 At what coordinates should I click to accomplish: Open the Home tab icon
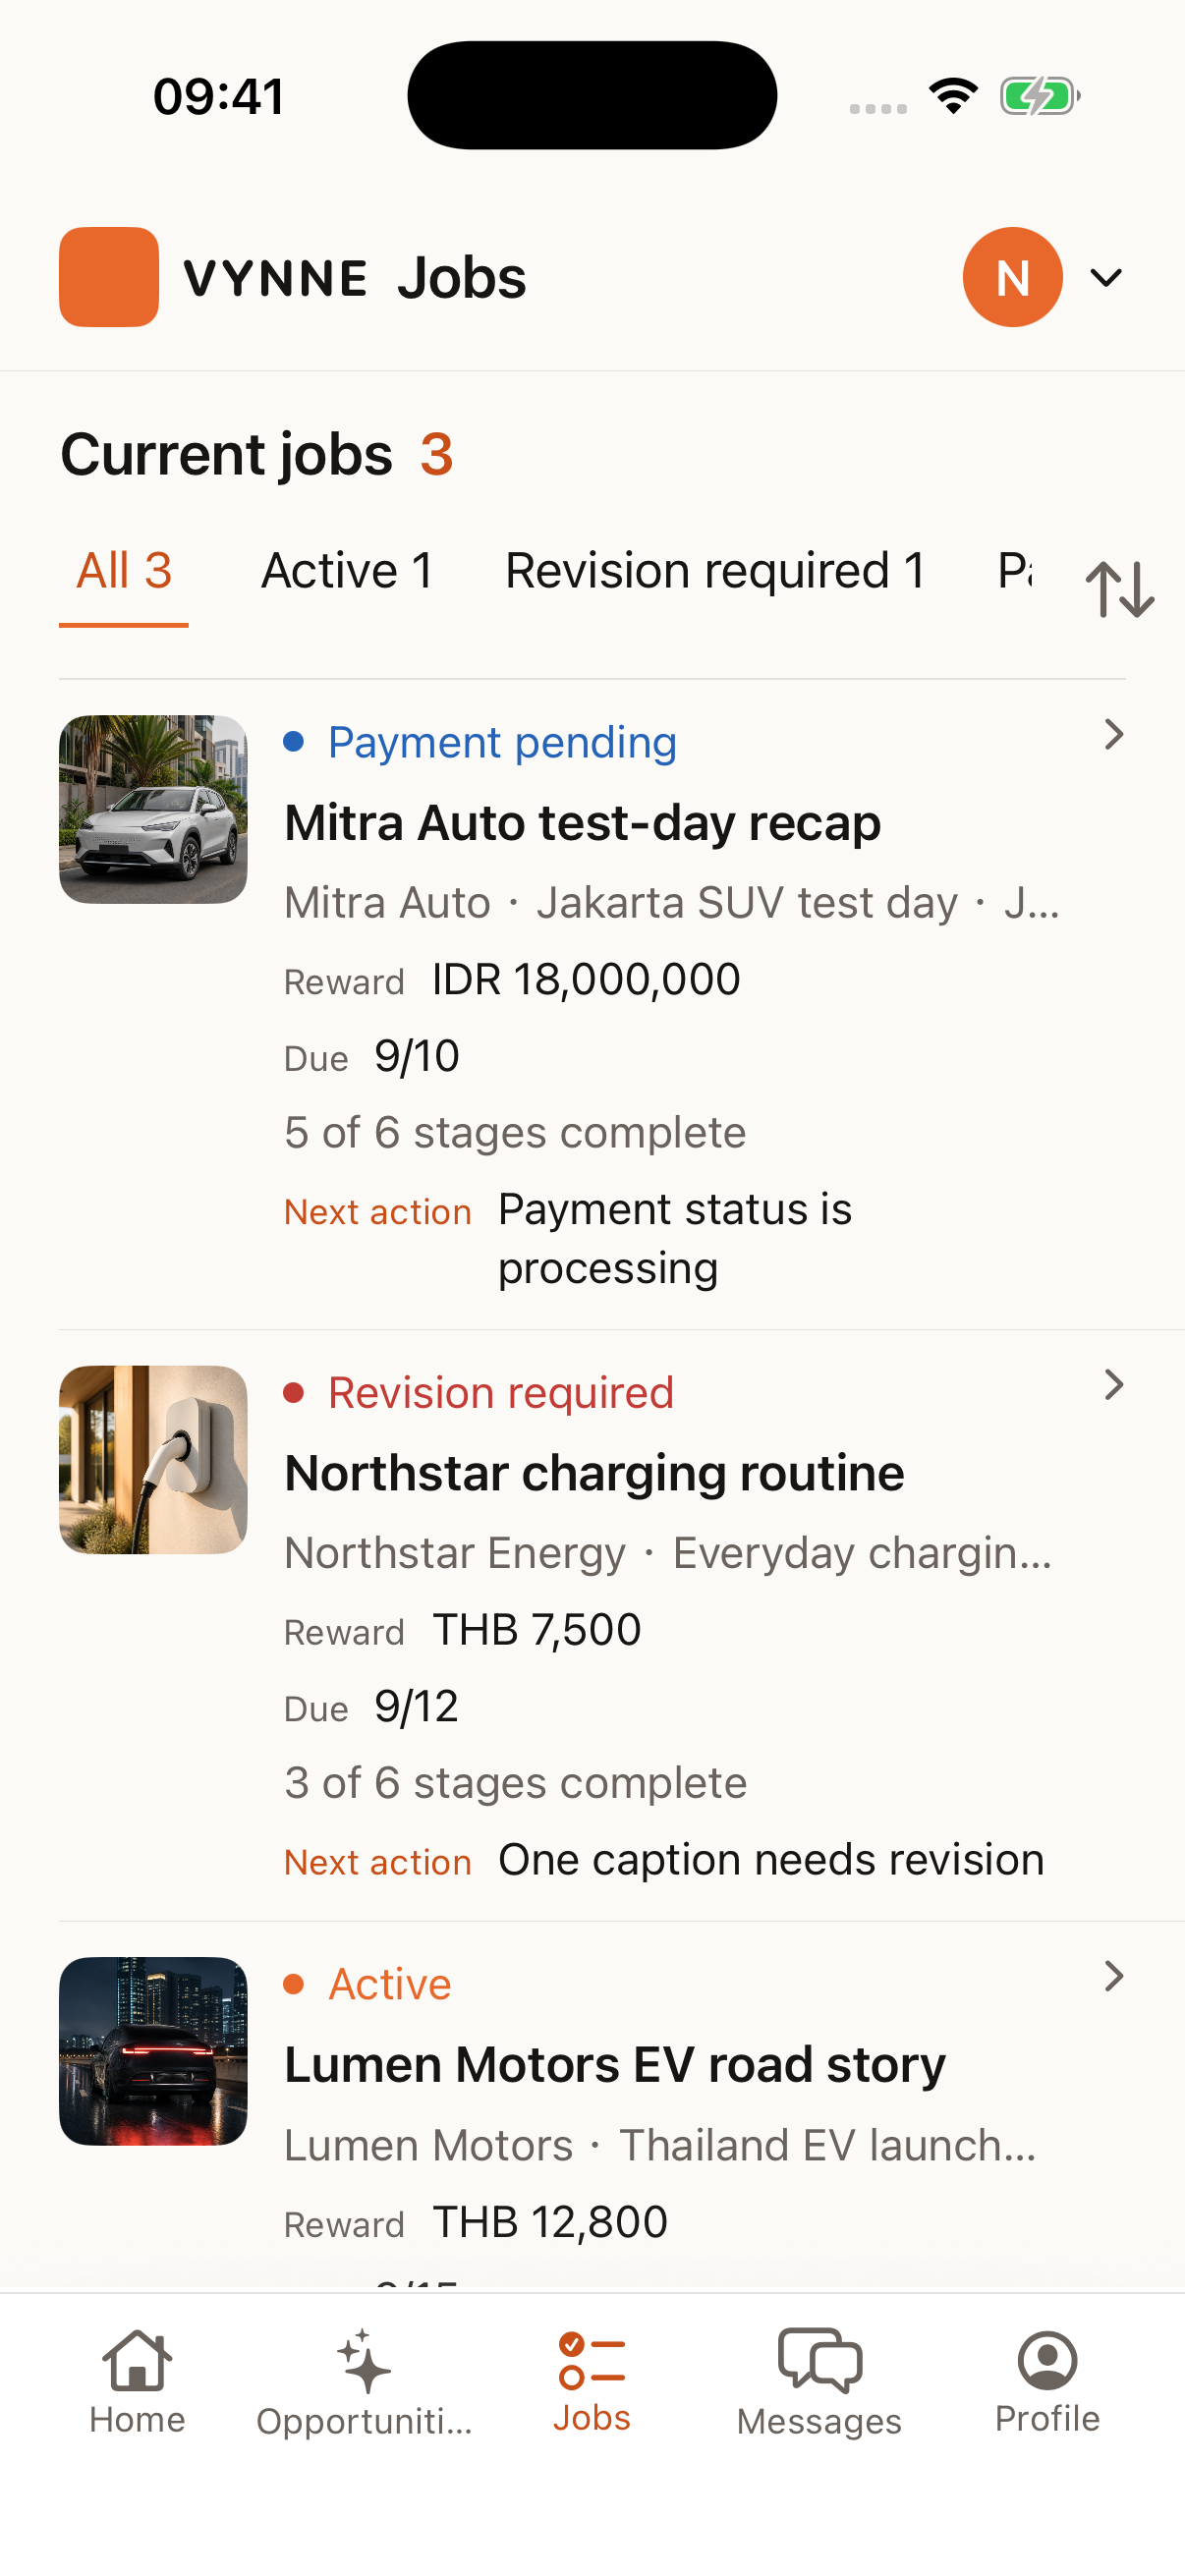click(x=137, y=2360)
